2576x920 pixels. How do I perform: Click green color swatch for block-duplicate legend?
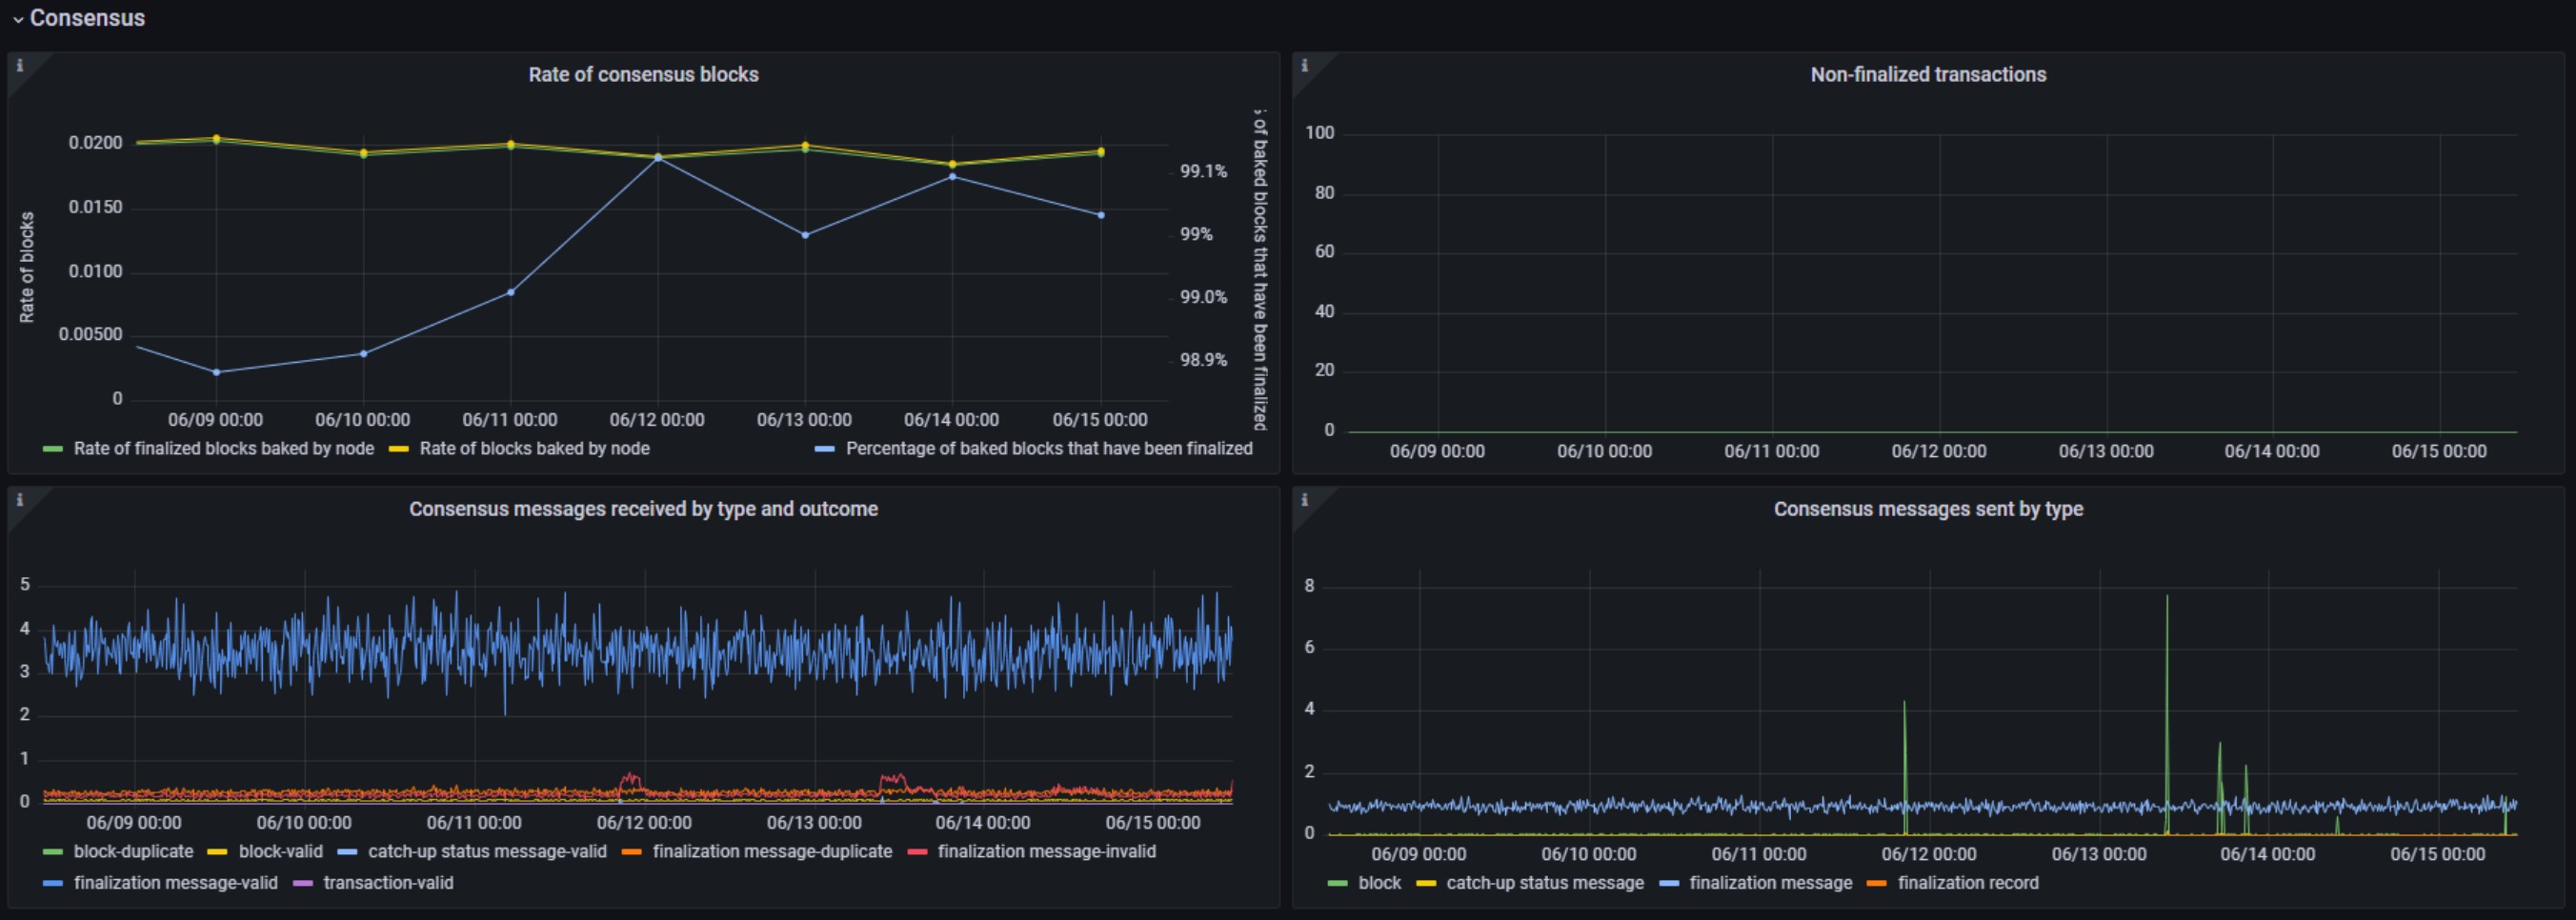[53, 852]
